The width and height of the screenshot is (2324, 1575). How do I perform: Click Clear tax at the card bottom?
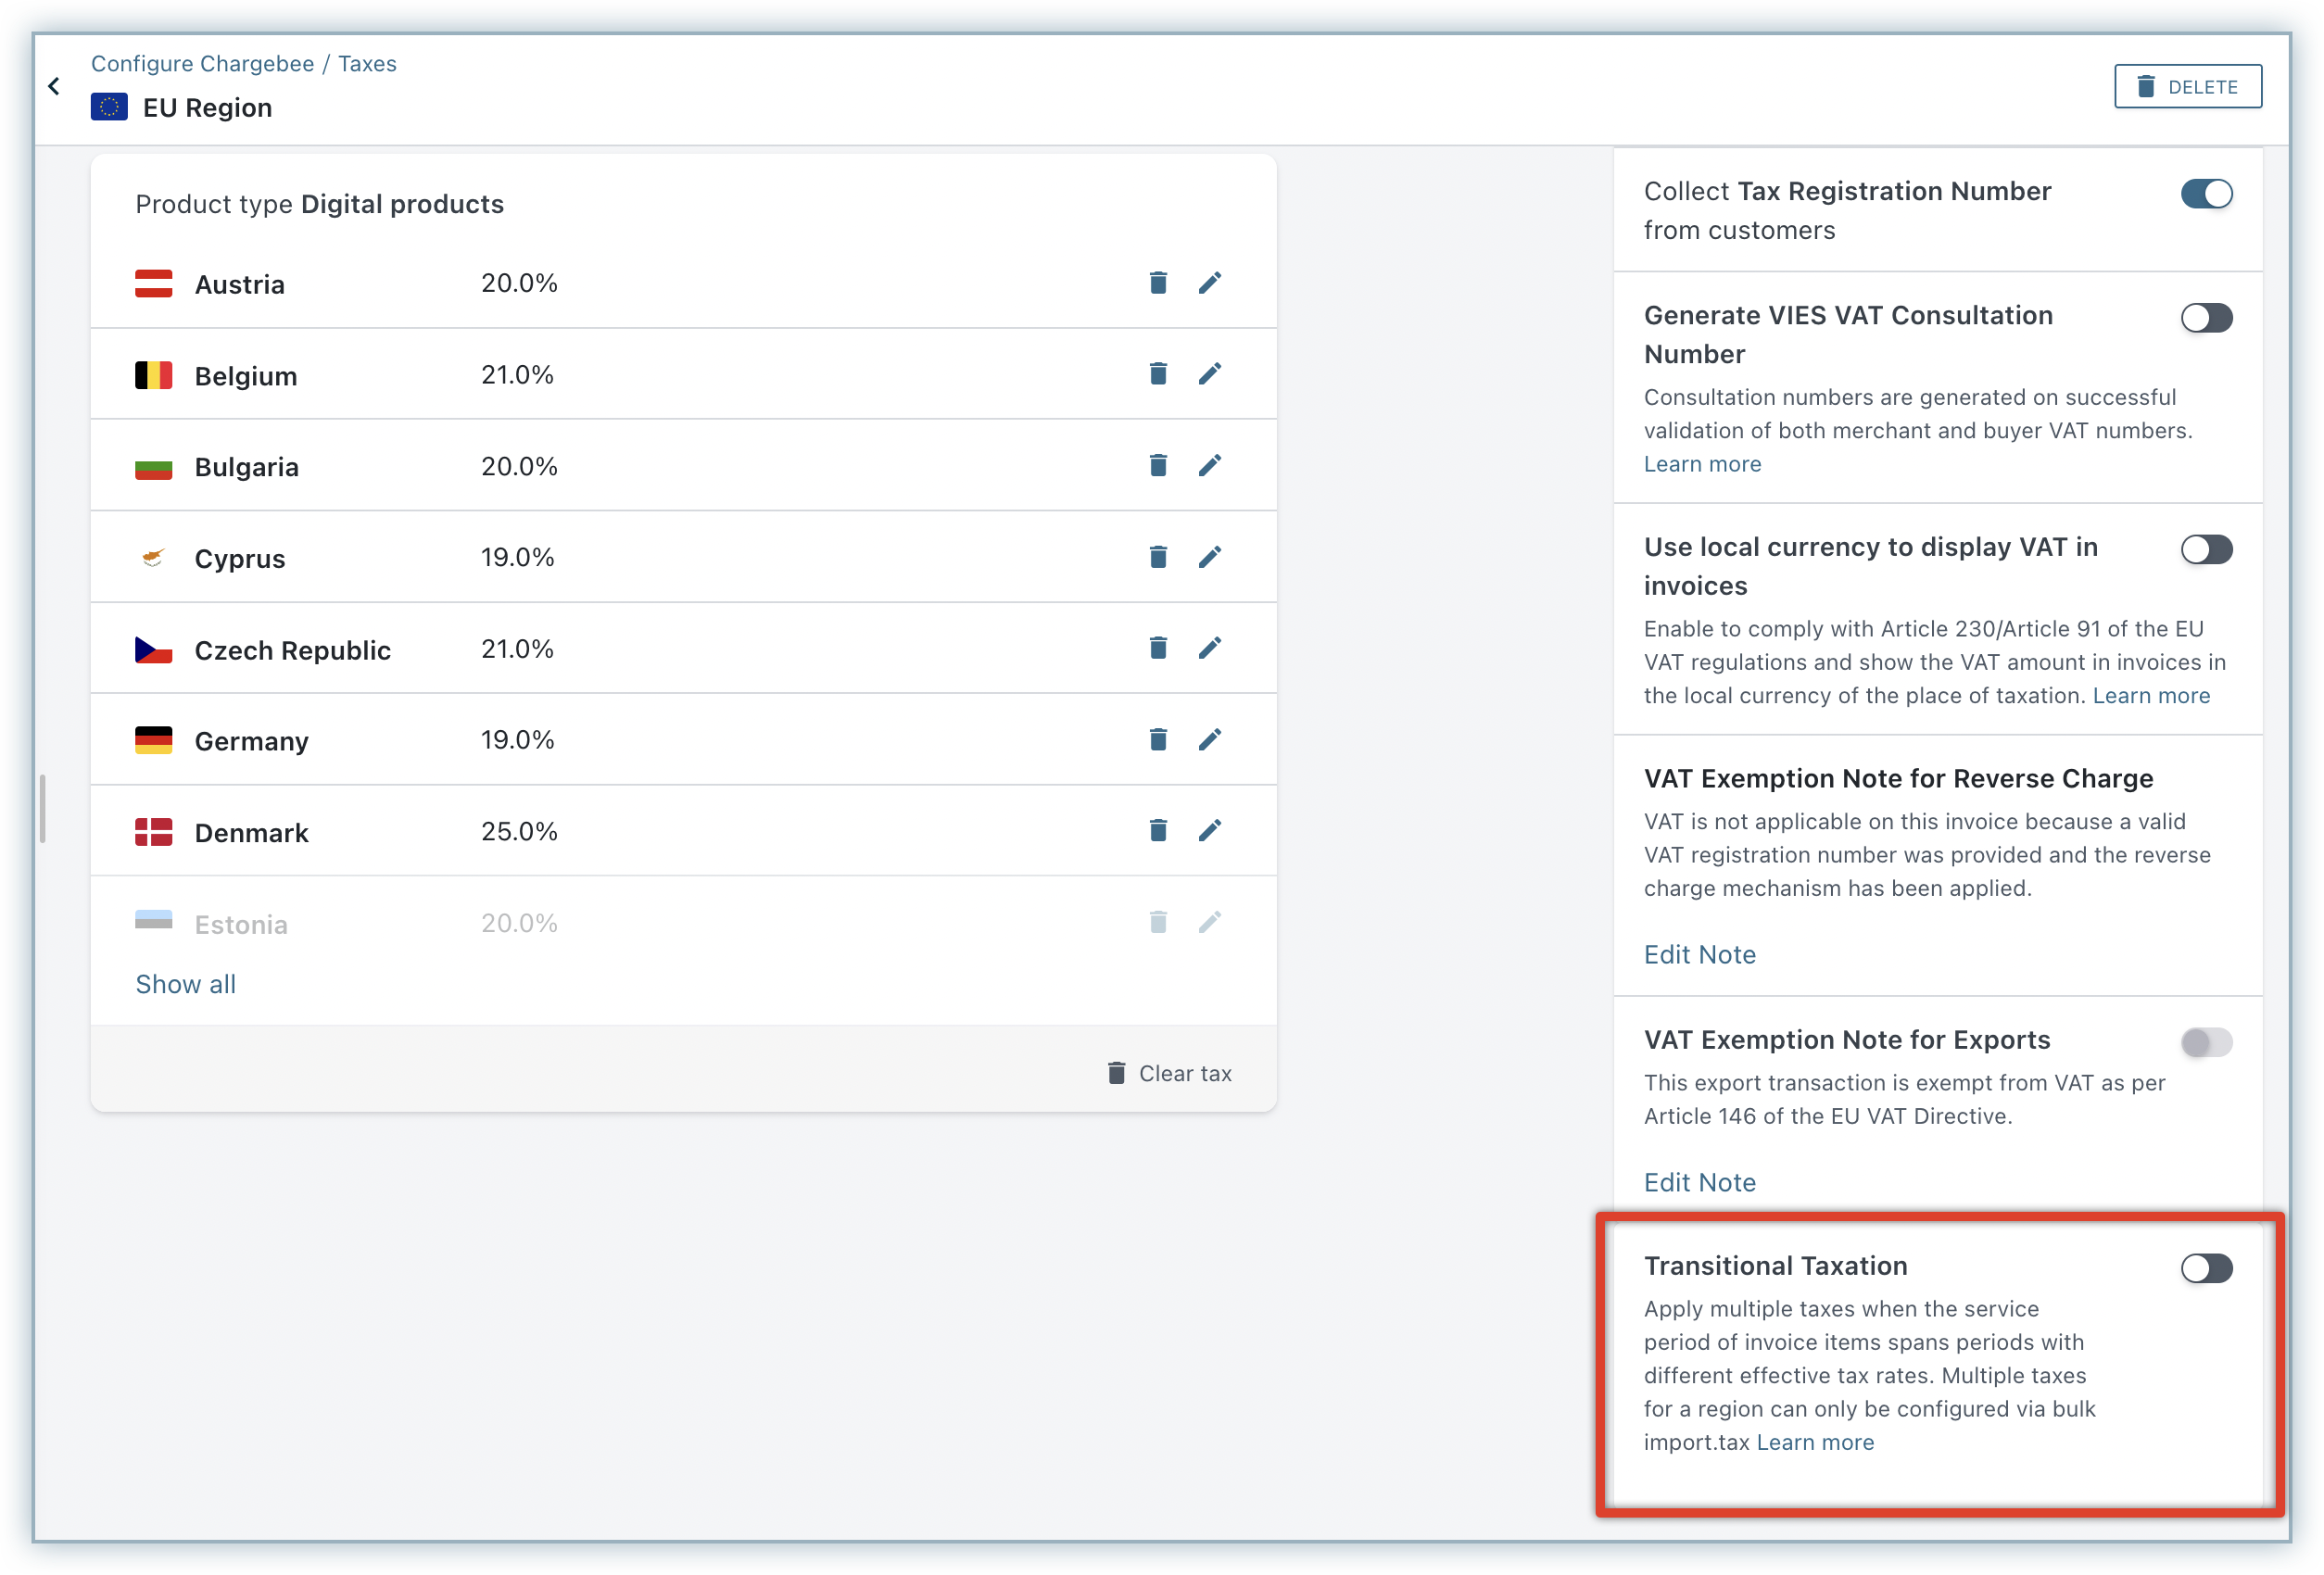pos(1169,1073)
